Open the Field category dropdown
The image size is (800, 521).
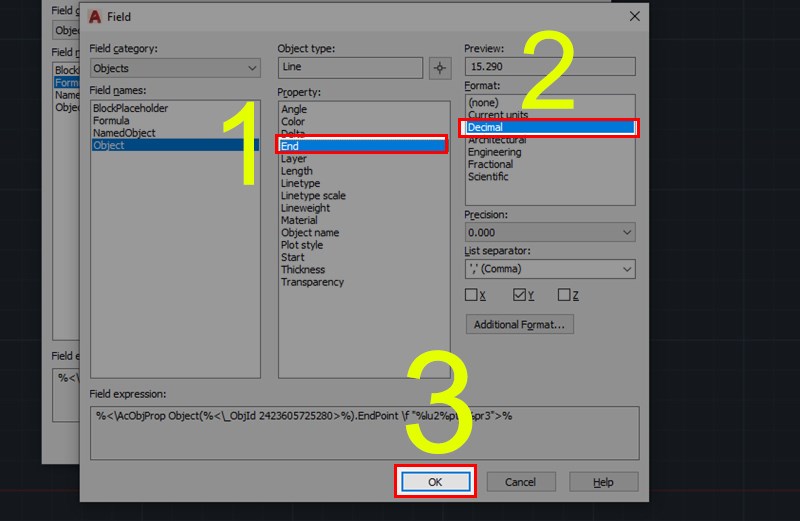[175, 68]
